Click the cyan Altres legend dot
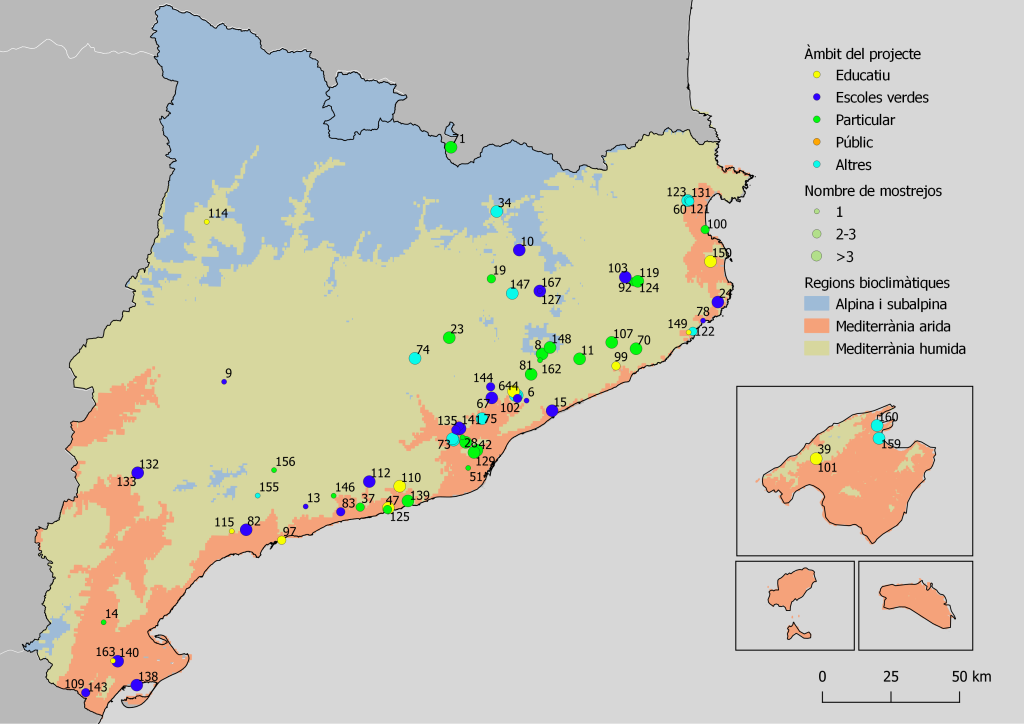This screenshot has height=724, width=1024. pos(817,165)
